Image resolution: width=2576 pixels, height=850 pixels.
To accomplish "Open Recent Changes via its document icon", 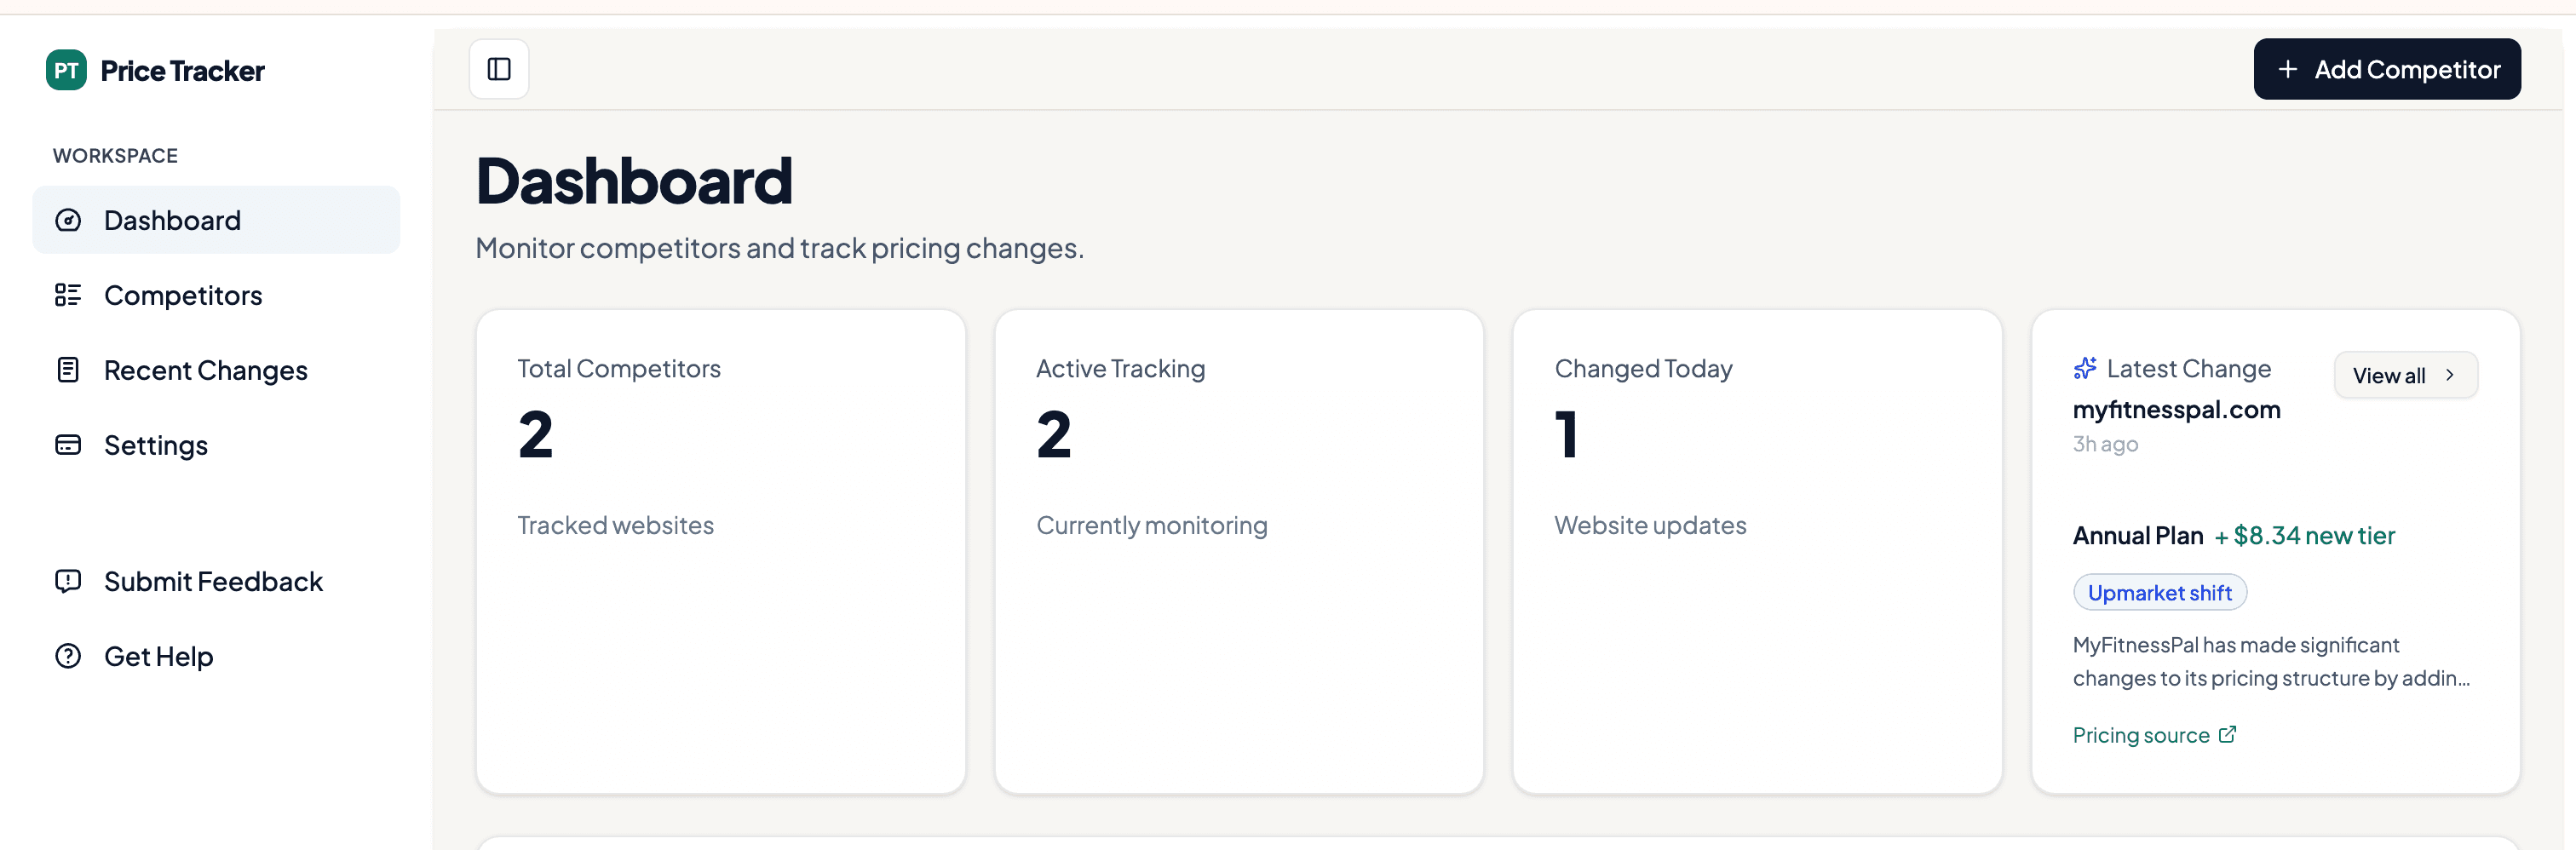I will coord(68,370).
